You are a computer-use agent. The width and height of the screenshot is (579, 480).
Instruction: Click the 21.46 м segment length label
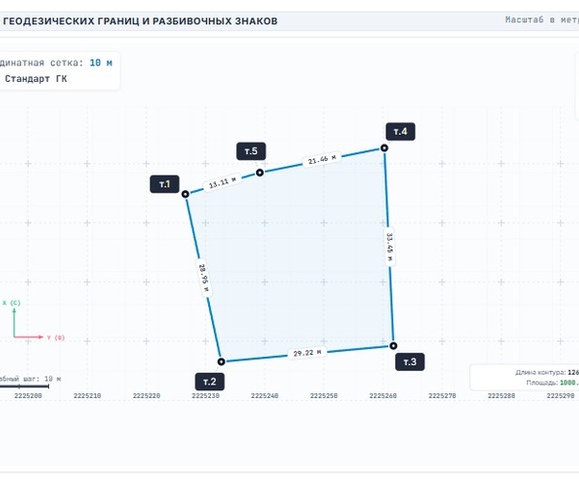(322, 160)
